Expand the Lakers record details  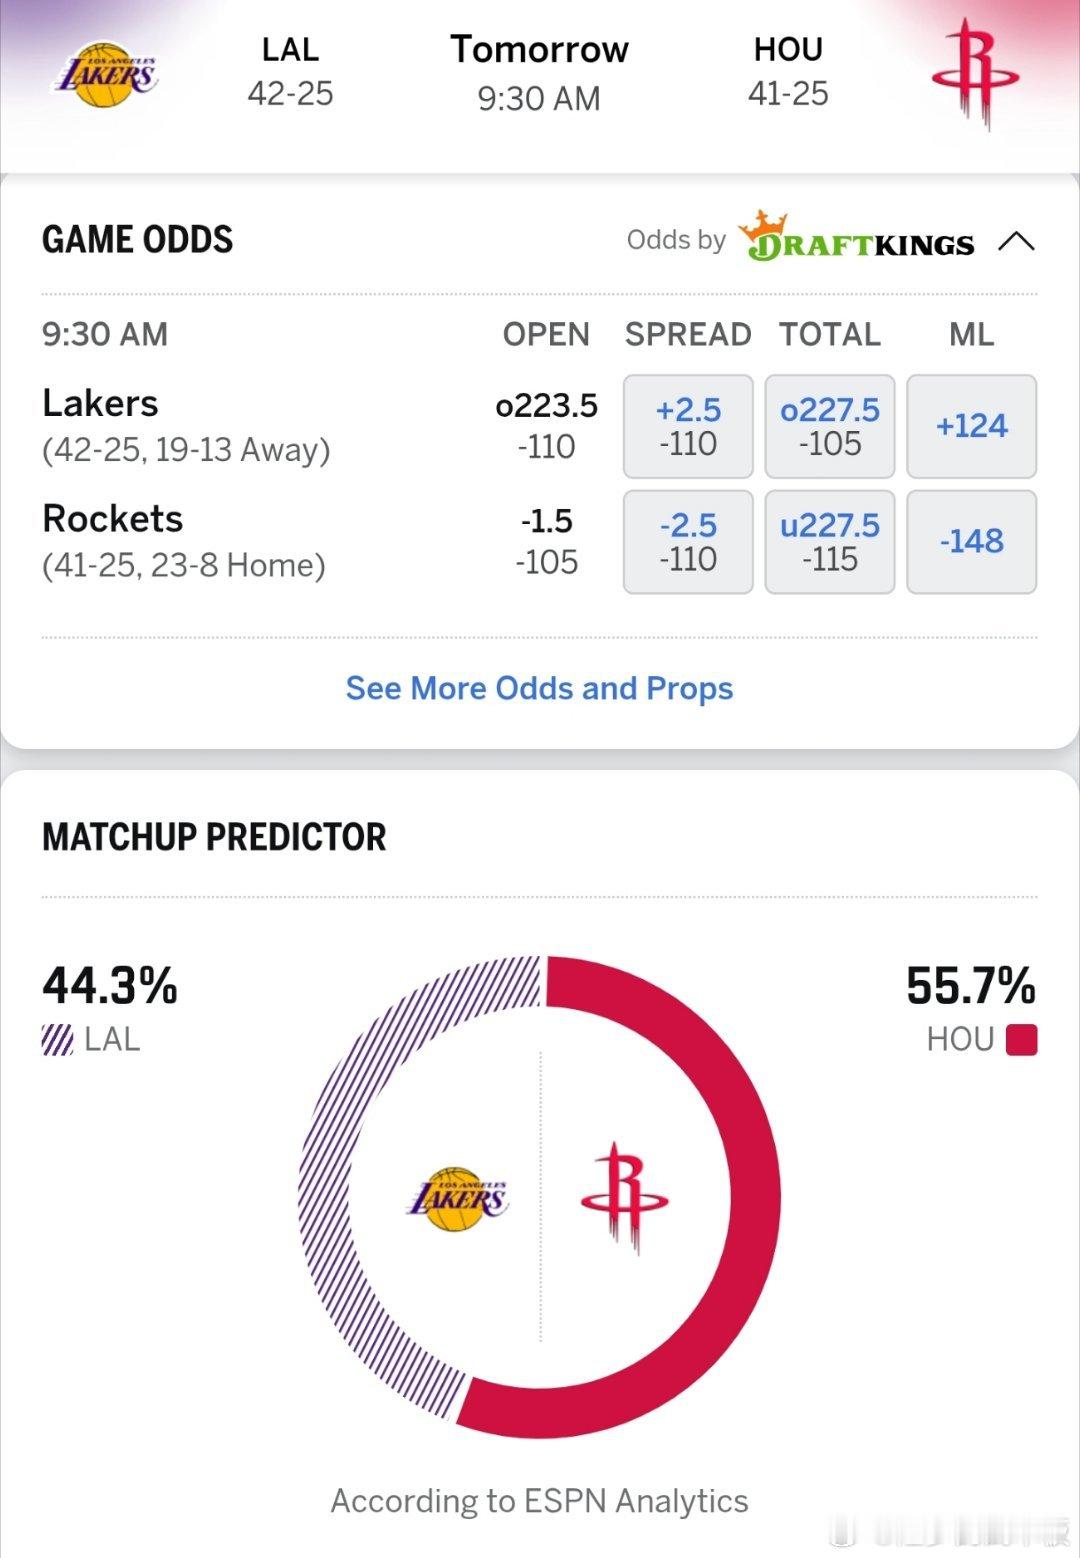point(186,449)
